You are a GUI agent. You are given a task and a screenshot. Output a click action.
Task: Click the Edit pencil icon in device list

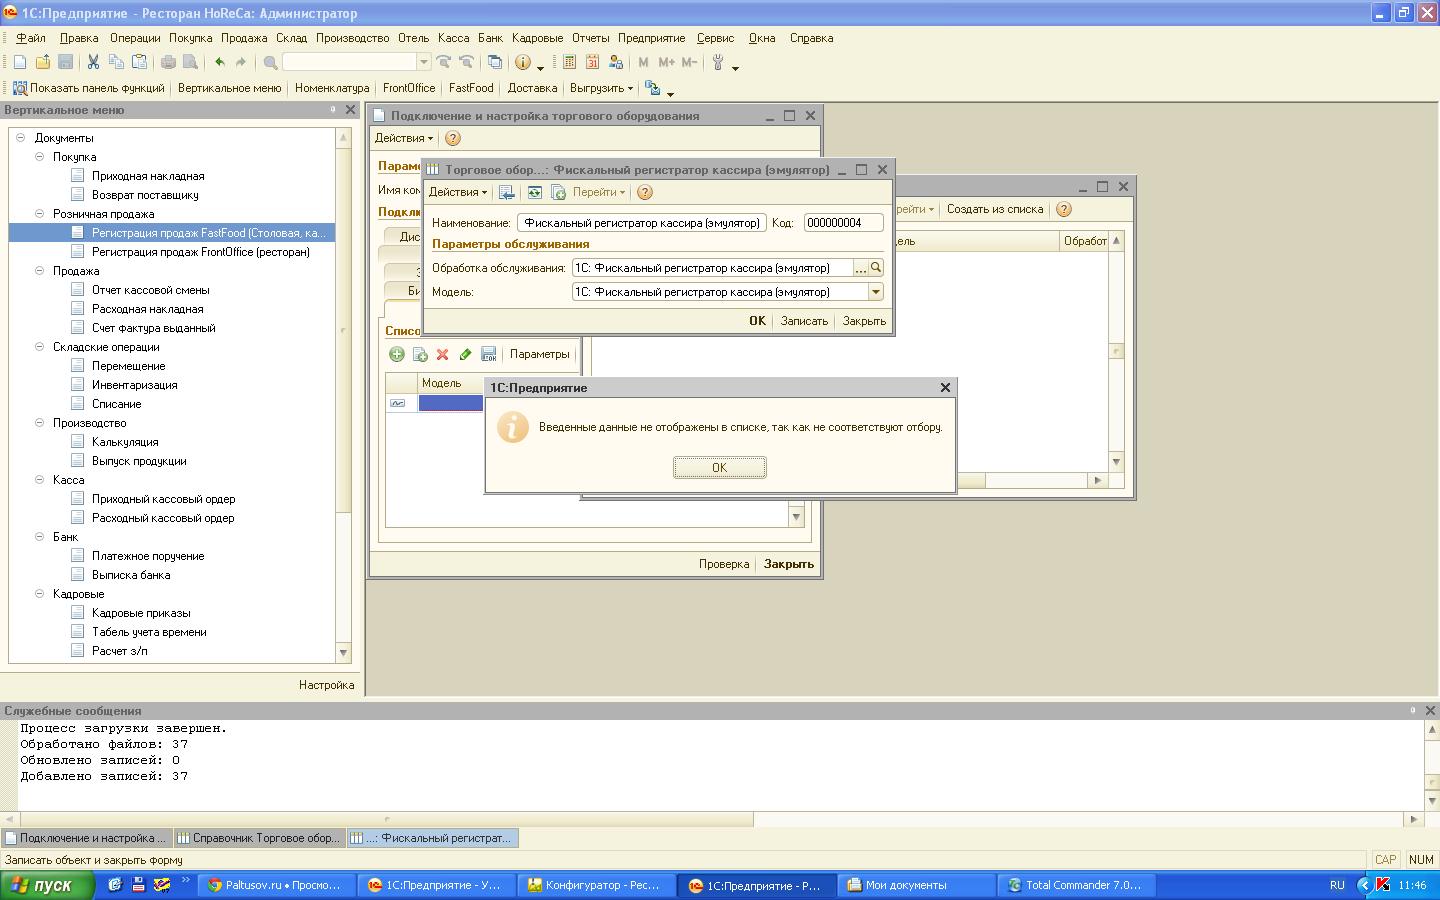tap(465, 354)
